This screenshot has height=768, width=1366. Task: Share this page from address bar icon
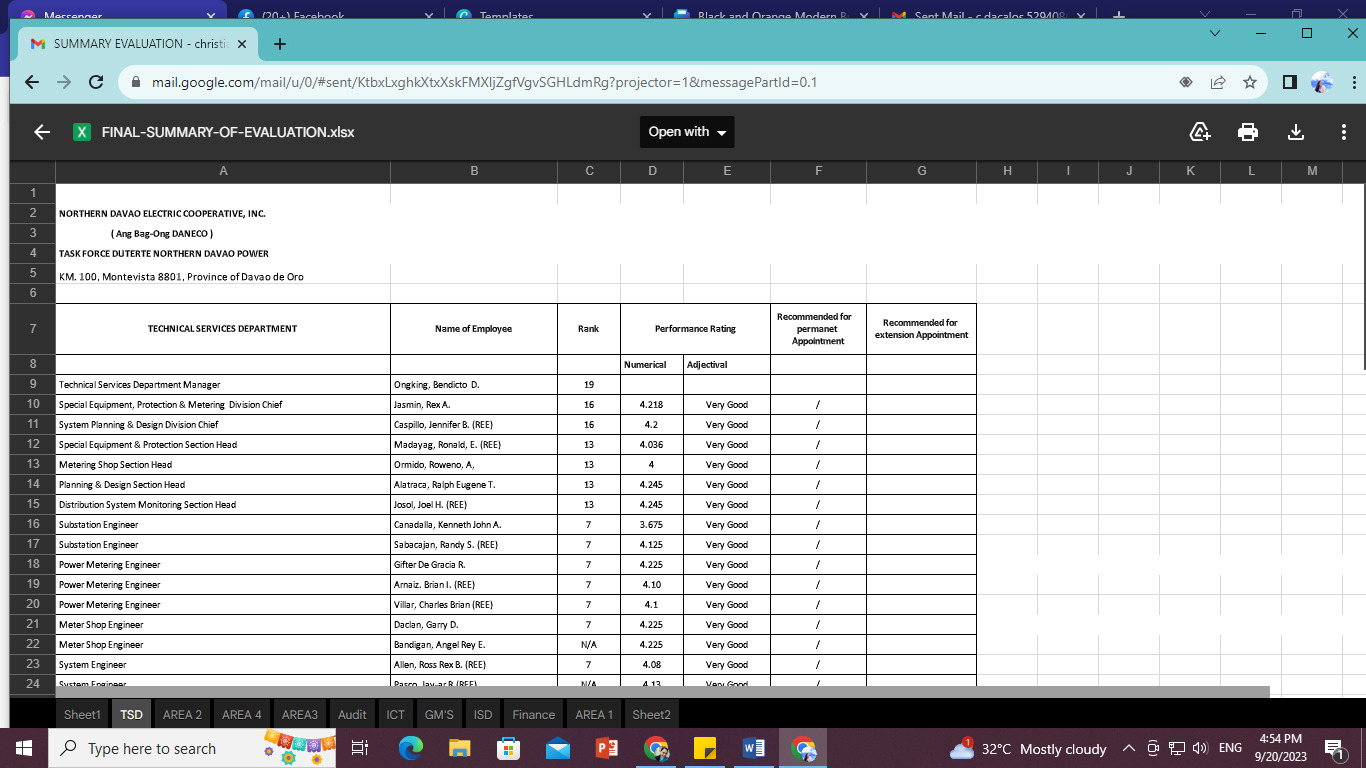tap(1218, 83)
